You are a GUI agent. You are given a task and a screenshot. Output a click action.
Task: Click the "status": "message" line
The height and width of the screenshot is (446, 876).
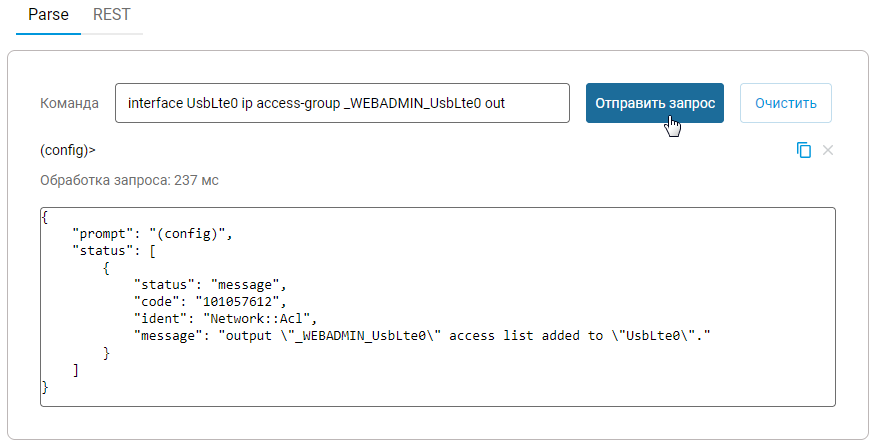click(211, 284)
